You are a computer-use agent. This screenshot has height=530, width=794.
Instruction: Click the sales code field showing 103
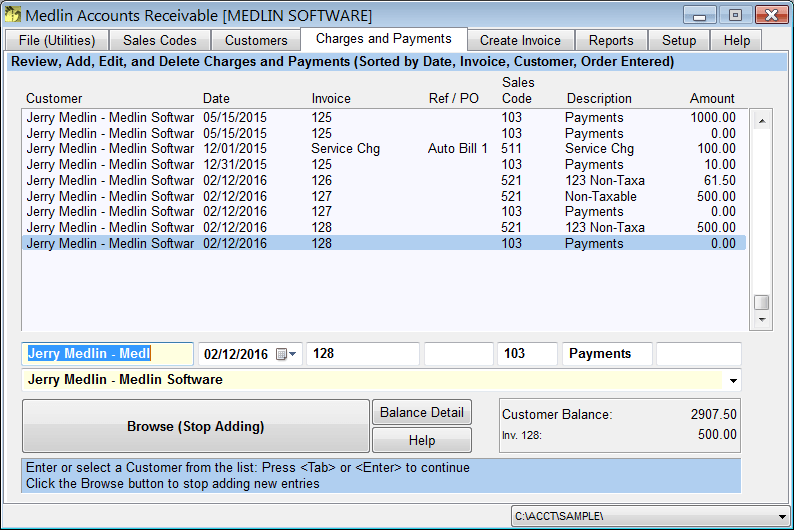(x=528, y=354)
